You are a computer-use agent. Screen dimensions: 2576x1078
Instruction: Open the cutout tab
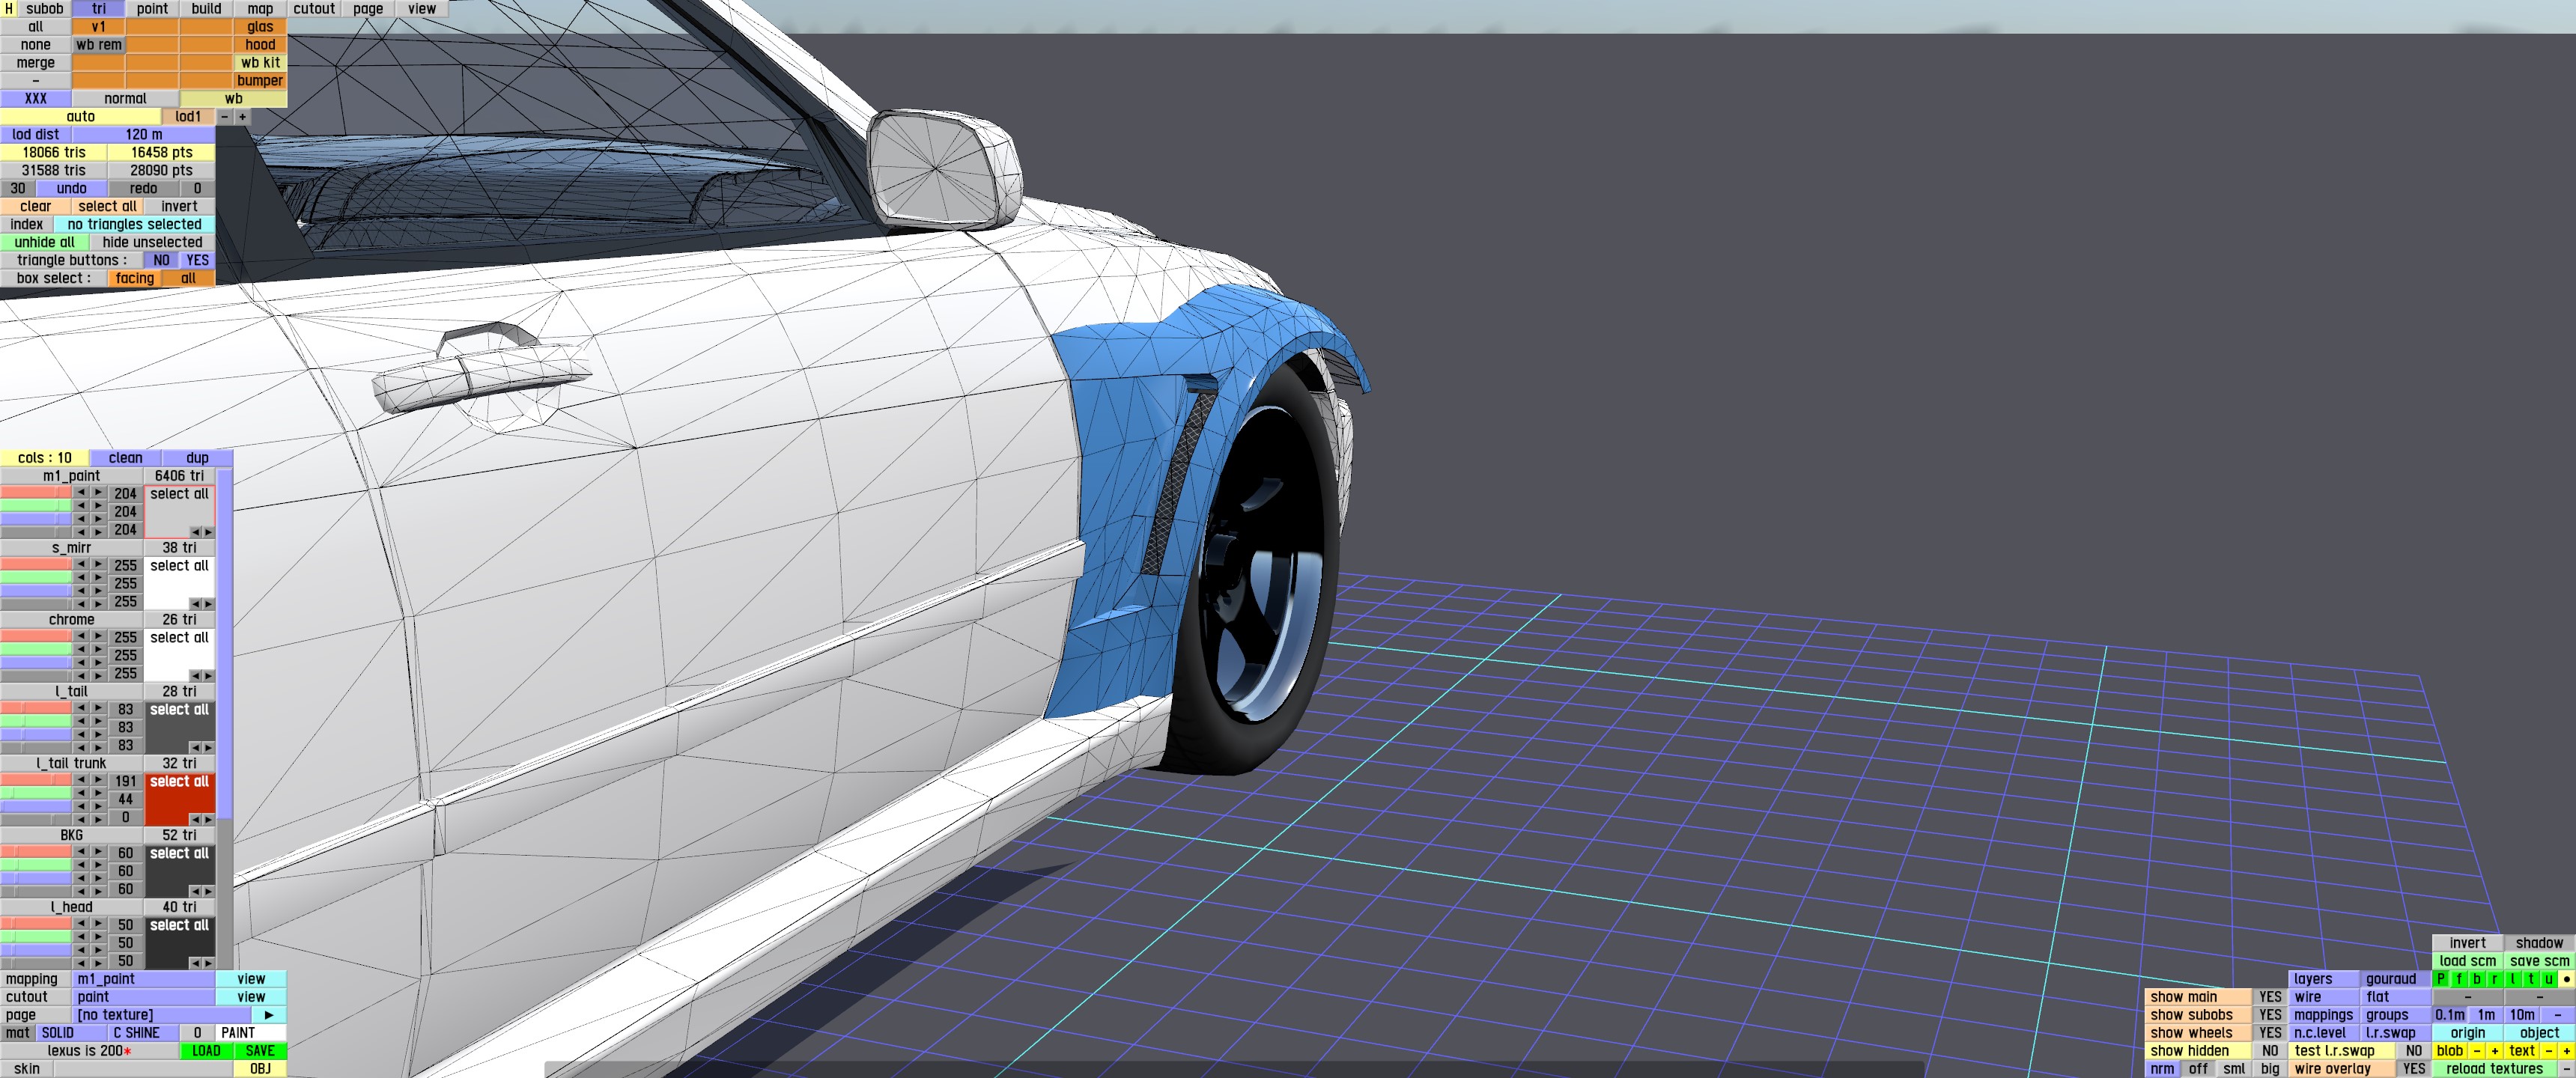(314, 8)
